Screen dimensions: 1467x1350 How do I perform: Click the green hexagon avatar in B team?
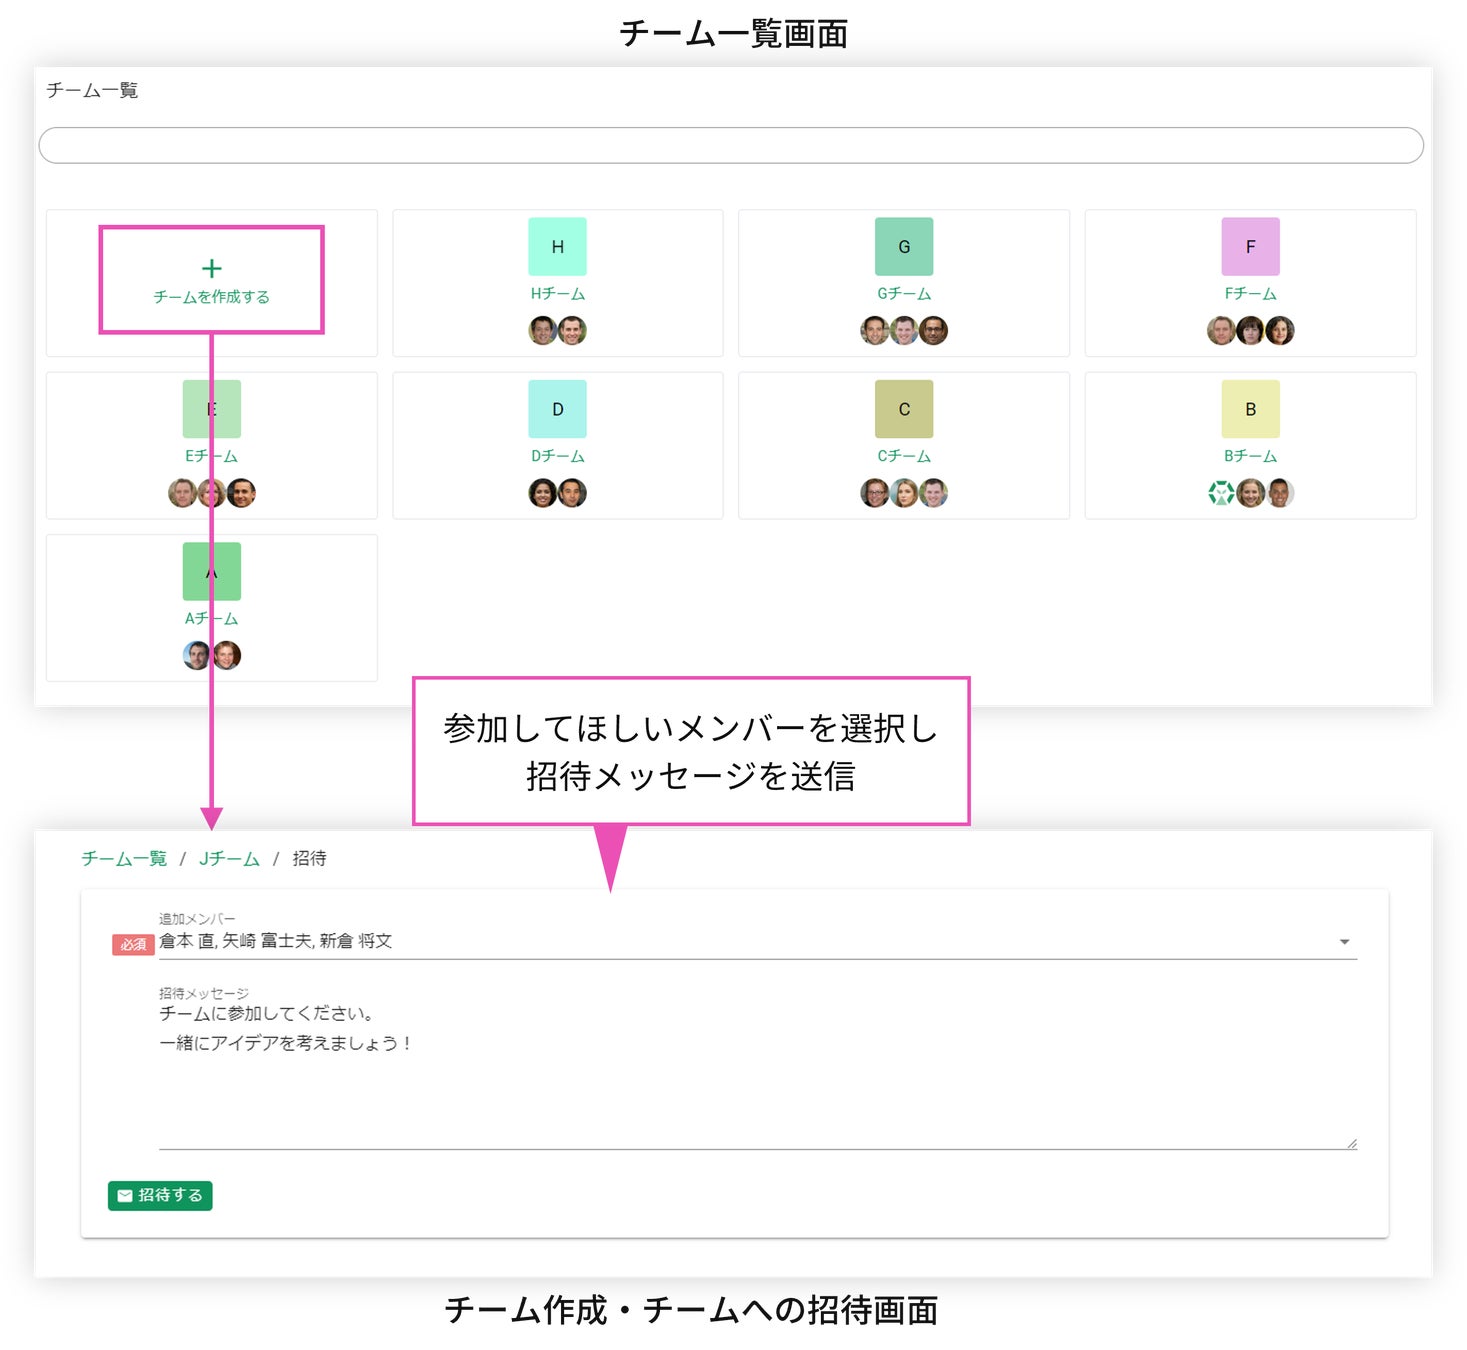(x=1221, y=493)
